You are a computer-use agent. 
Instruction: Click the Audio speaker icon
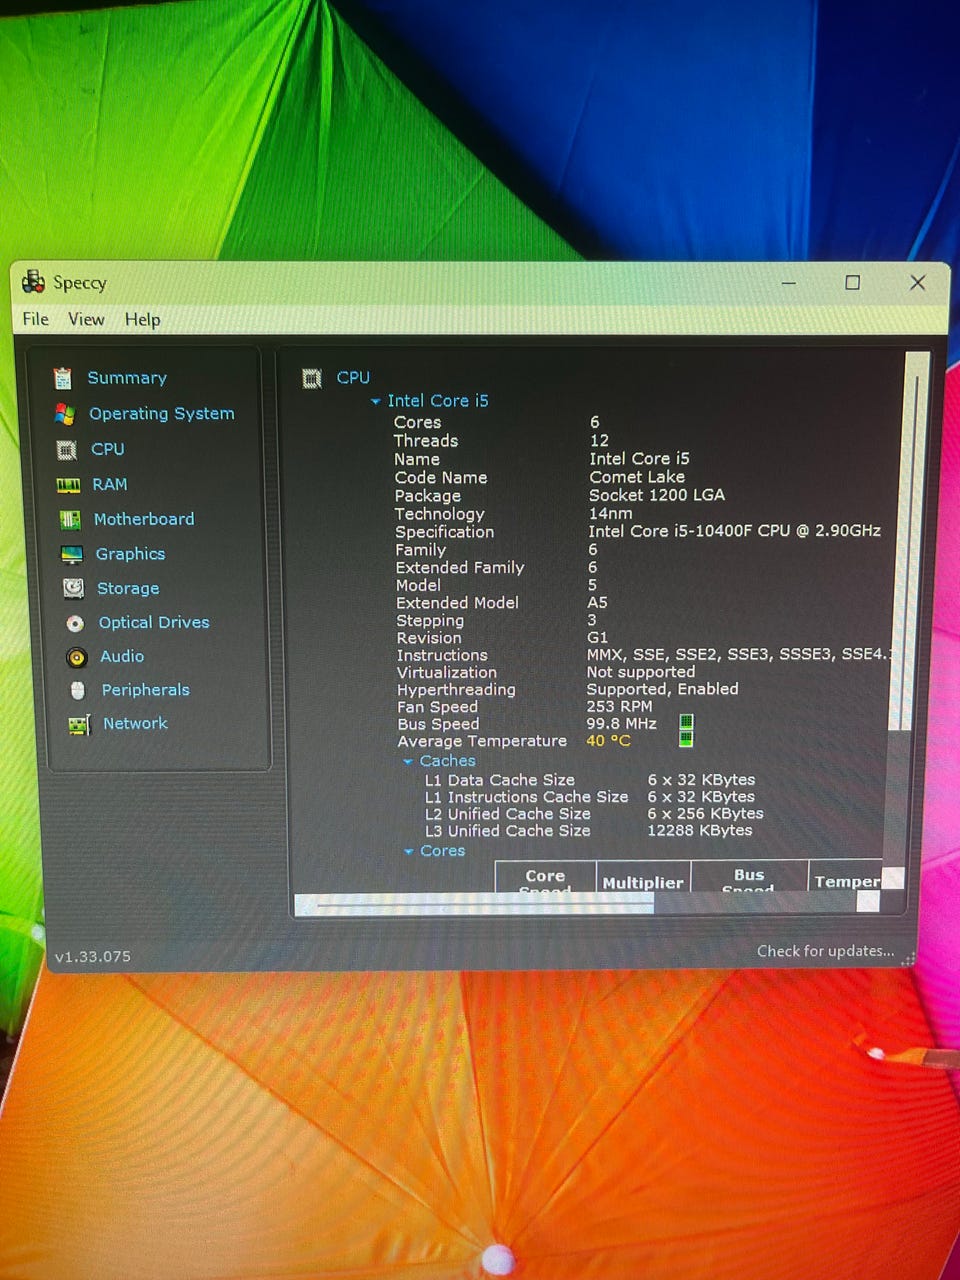coord(77,657)
